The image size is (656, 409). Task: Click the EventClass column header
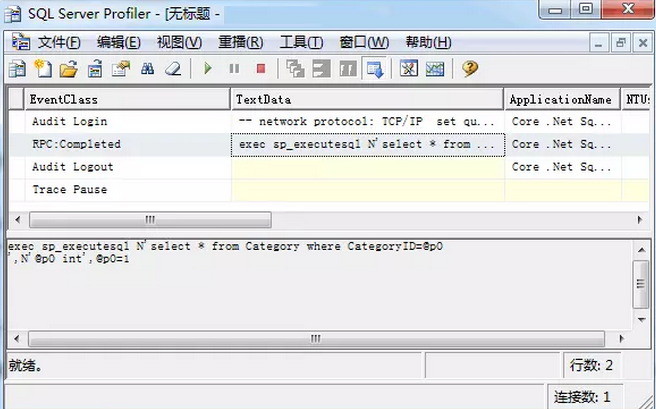[x=128, y=100]
